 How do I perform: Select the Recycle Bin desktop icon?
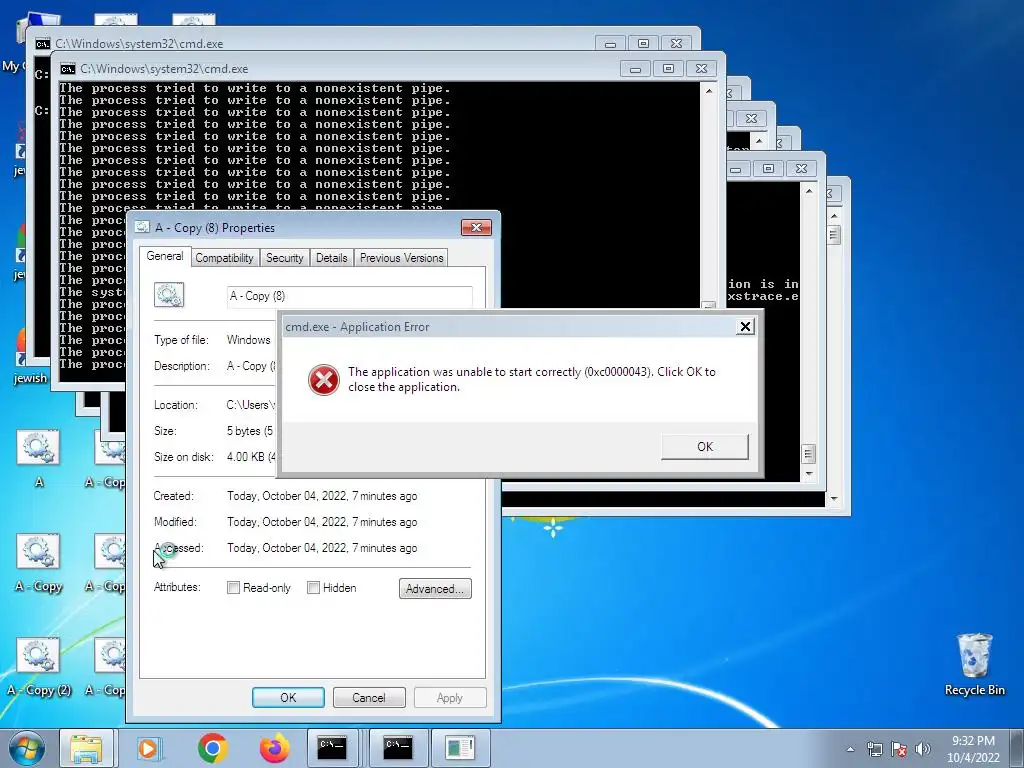point(974,664)
